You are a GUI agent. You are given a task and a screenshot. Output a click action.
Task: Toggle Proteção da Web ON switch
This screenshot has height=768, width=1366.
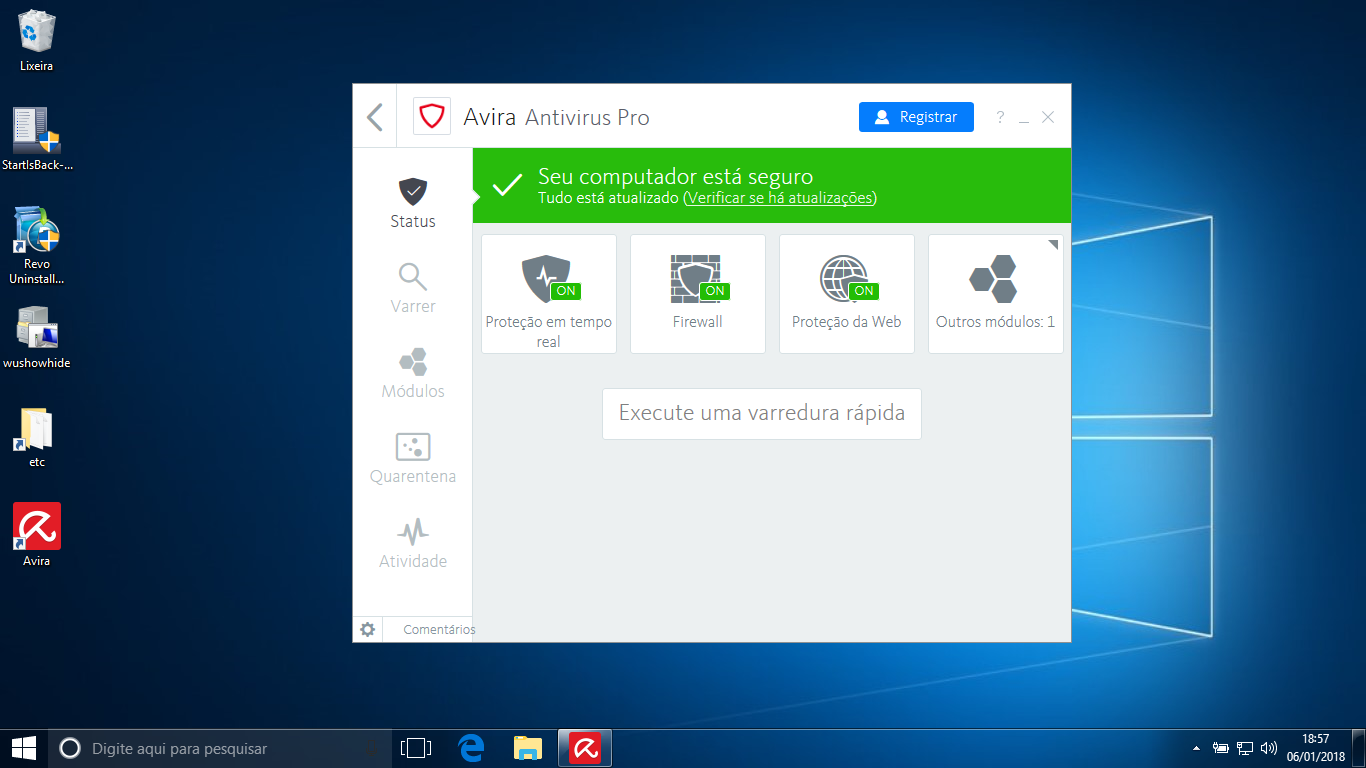pos(863,291)
